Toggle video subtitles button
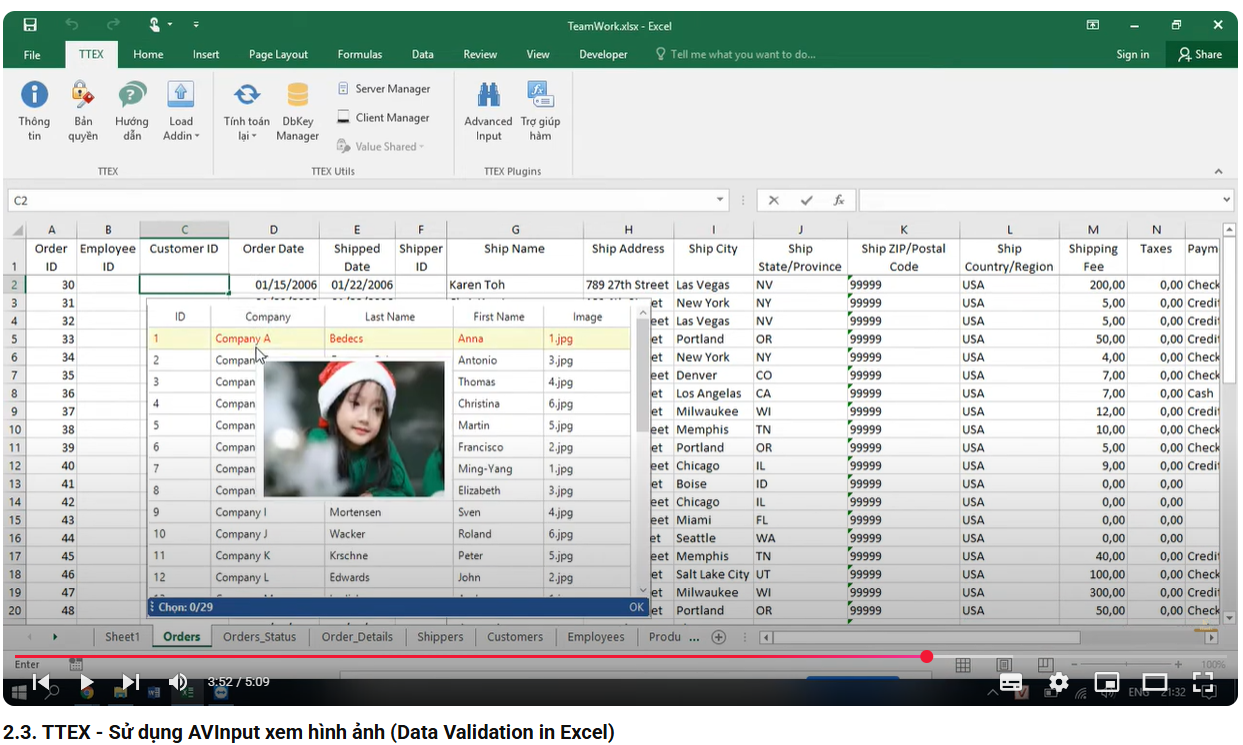The image size is (1243, 745). [x=1011, y=683]
